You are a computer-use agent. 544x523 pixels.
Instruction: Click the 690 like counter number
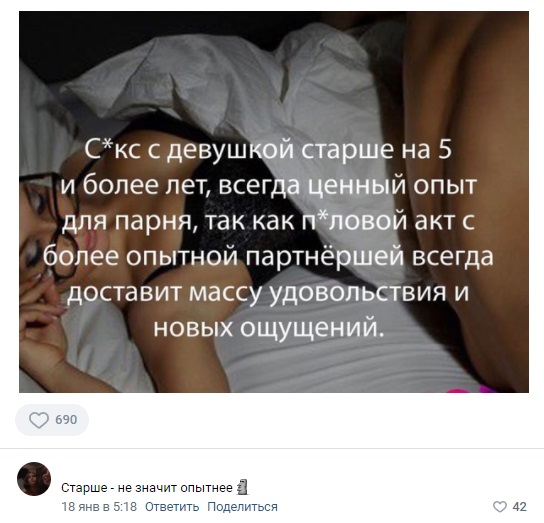pos(66,420)
